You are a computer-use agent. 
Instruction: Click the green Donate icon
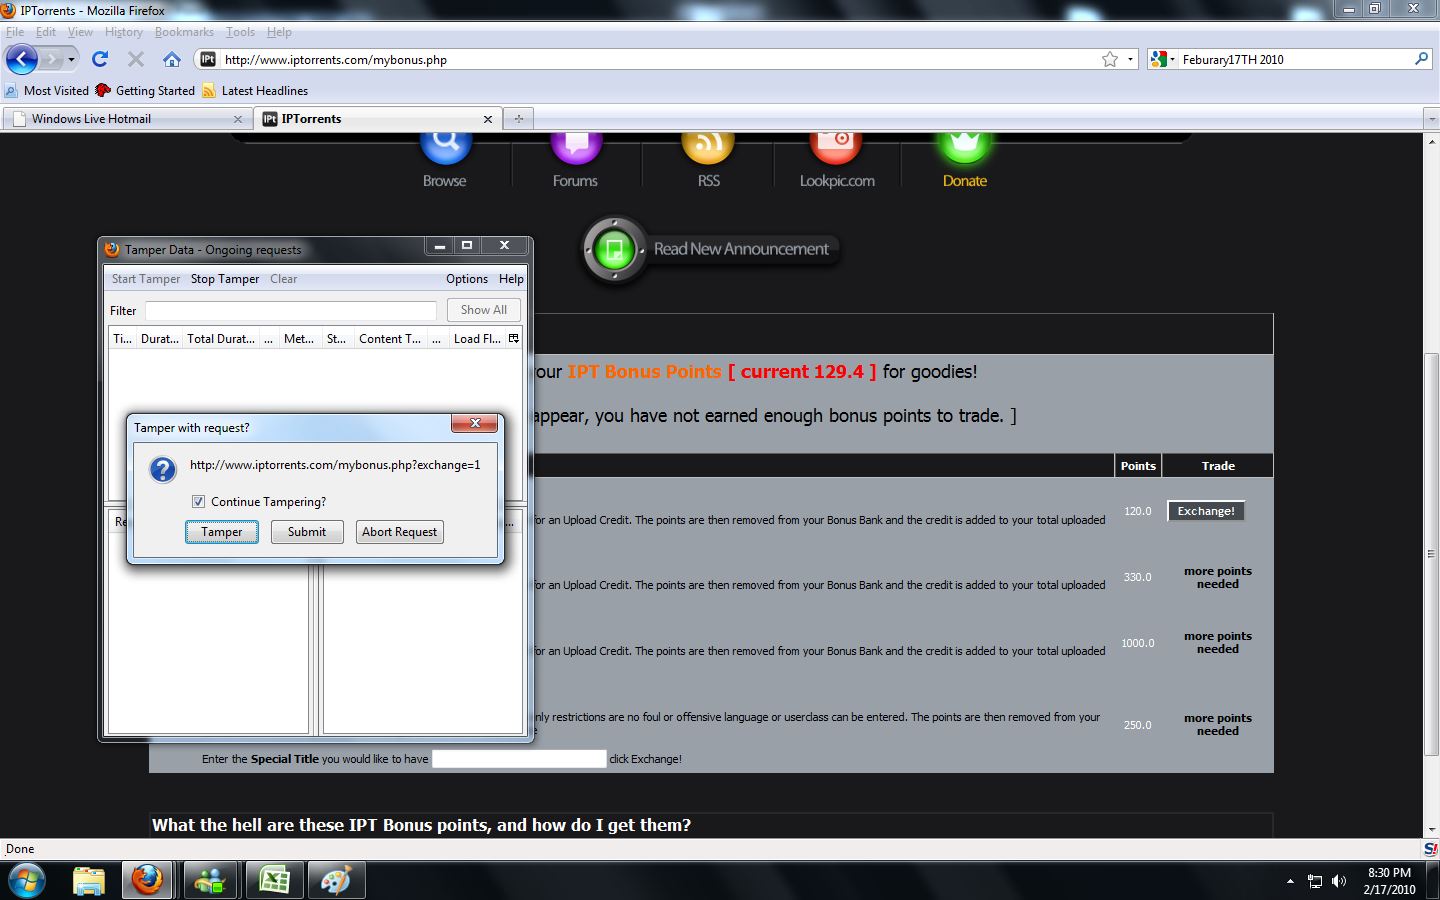(964, 147)
